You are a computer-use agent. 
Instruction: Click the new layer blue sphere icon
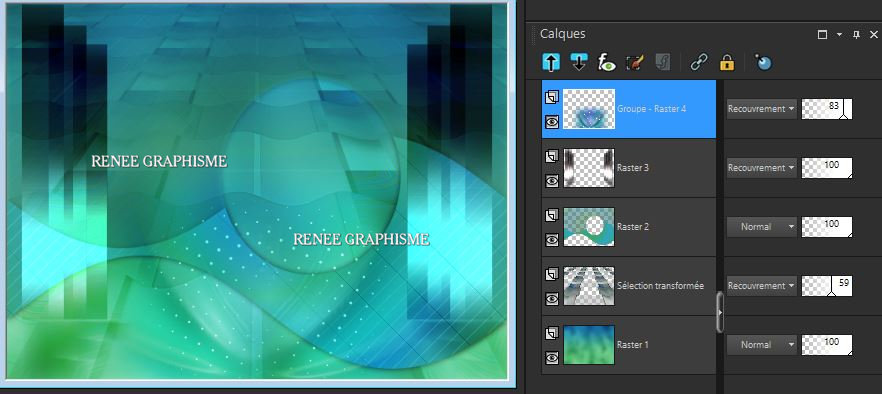[763, 62]
